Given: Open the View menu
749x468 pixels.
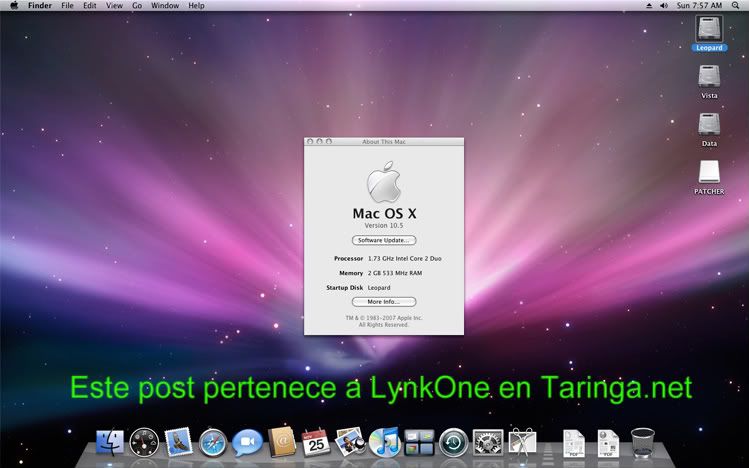Looking at the screenshot, I should (114, 6).
